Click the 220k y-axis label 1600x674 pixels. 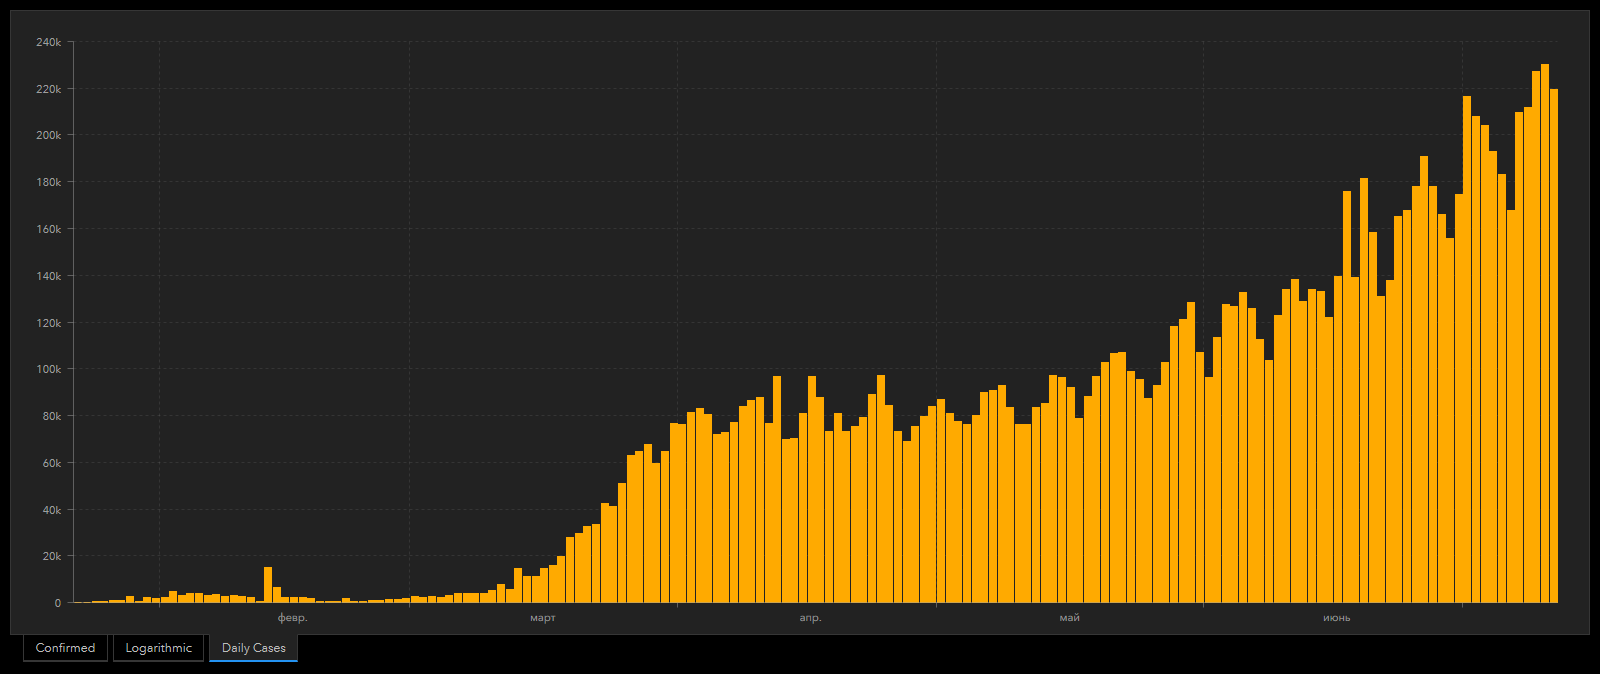(x=48, y=89)
